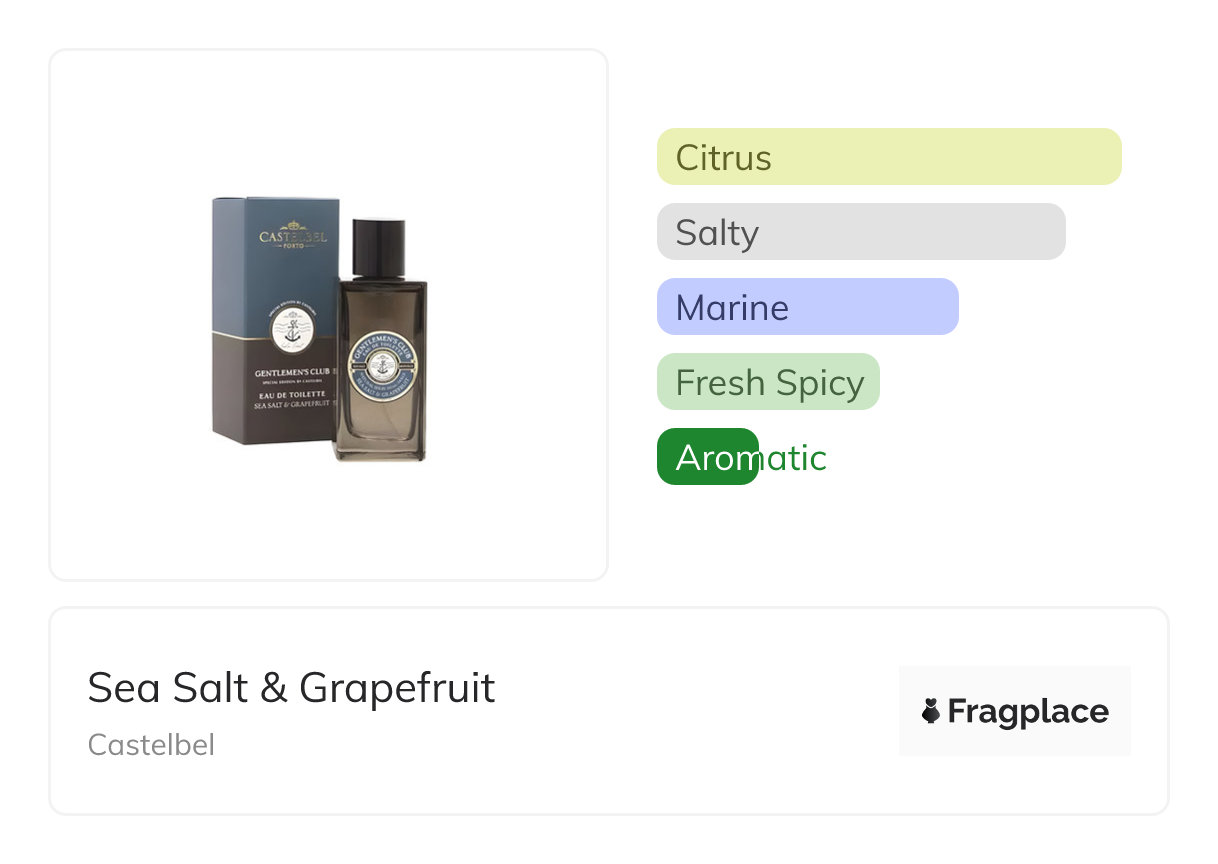Image resolution: width=1218 pixels, height=864 pixels.
Task: Click the Marine accord bar
Action: pos(807,307)
